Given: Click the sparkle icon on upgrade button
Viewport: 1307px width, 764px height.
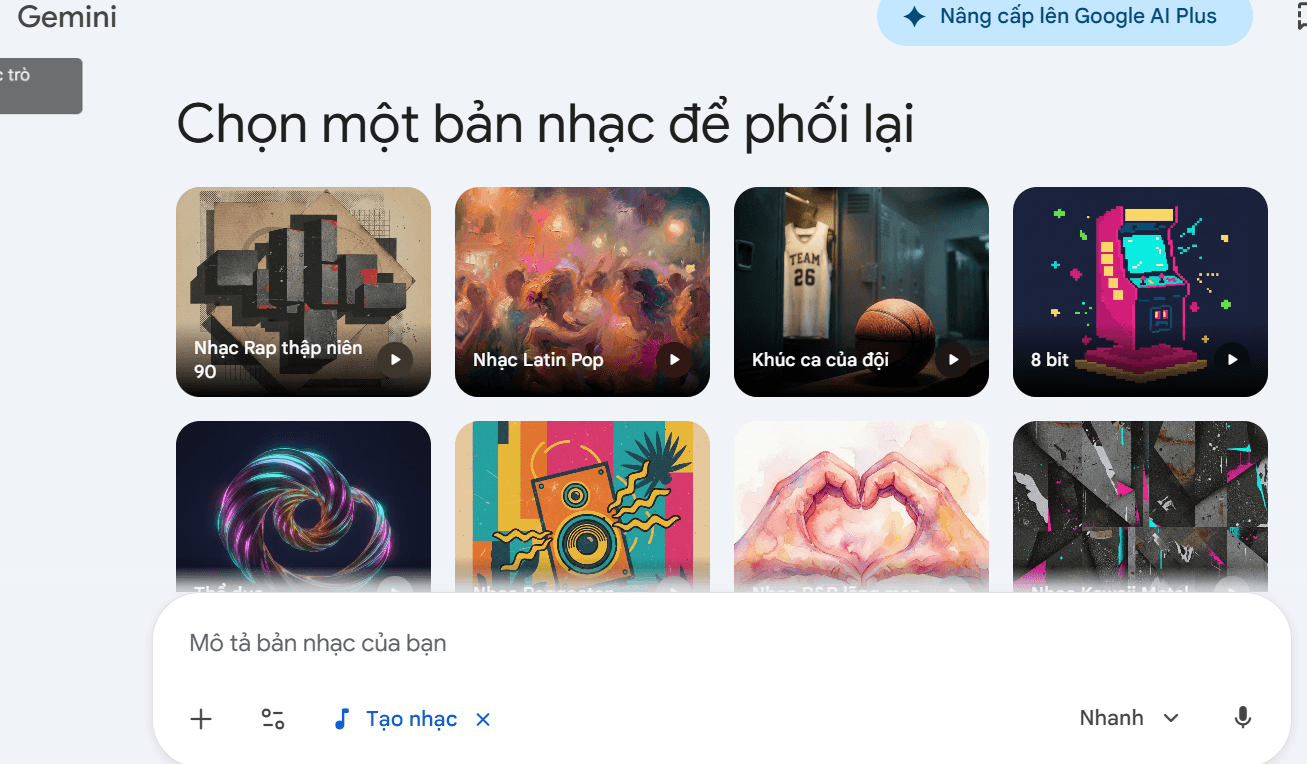Looking at the screenshot, I should (x=914, y=16).
